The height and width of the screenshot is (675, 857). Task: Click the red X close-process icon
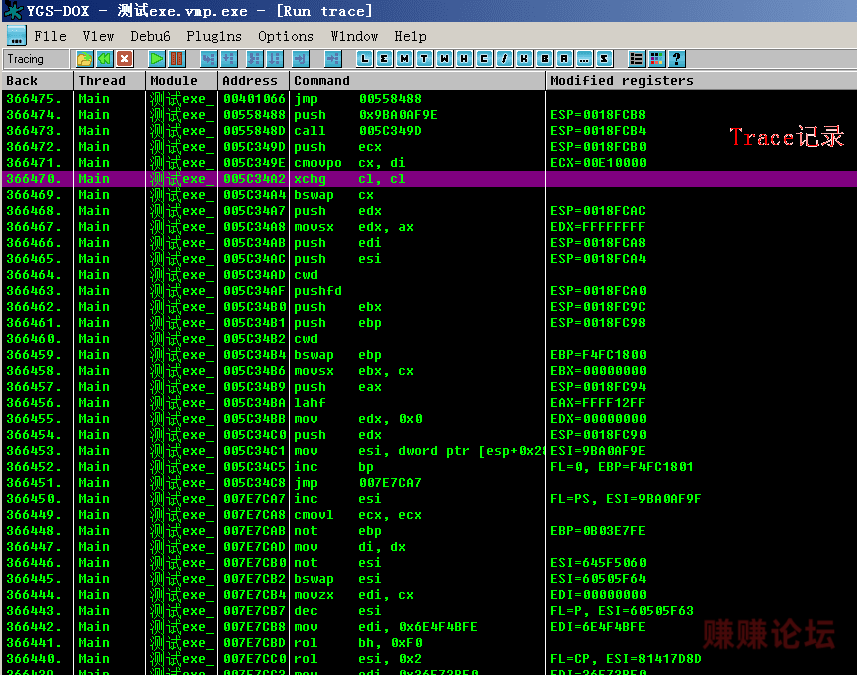tap(125, 58)
